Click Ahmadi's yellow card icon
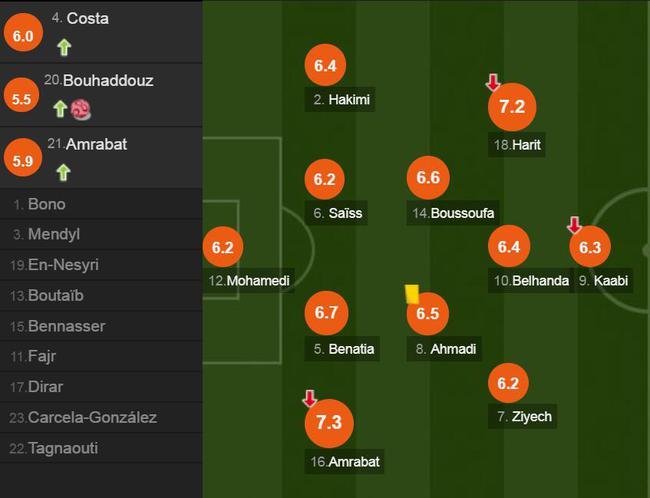Viewport: 650px width, 498px height. click(412, 294)
